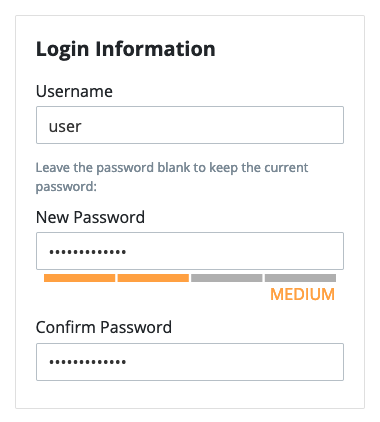Focus the Confirm Password input field
The height and width of the screenshot is (422, 380).
[190, 362]
